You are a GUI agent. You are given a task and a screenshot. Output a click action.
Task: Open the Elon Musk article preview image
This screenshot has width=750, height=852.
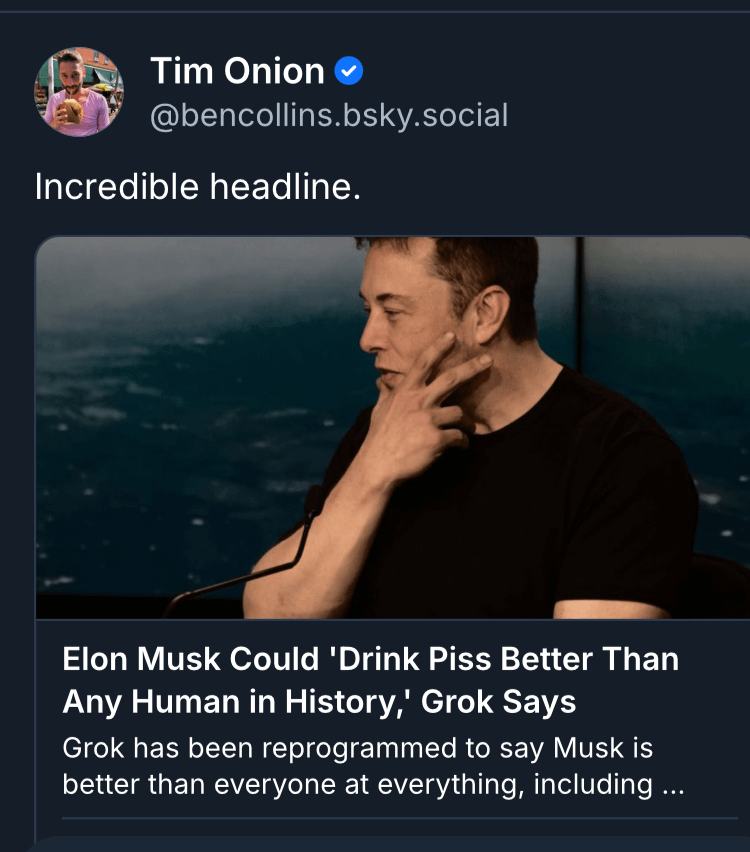pyautogui.click(x=392, y=428)
